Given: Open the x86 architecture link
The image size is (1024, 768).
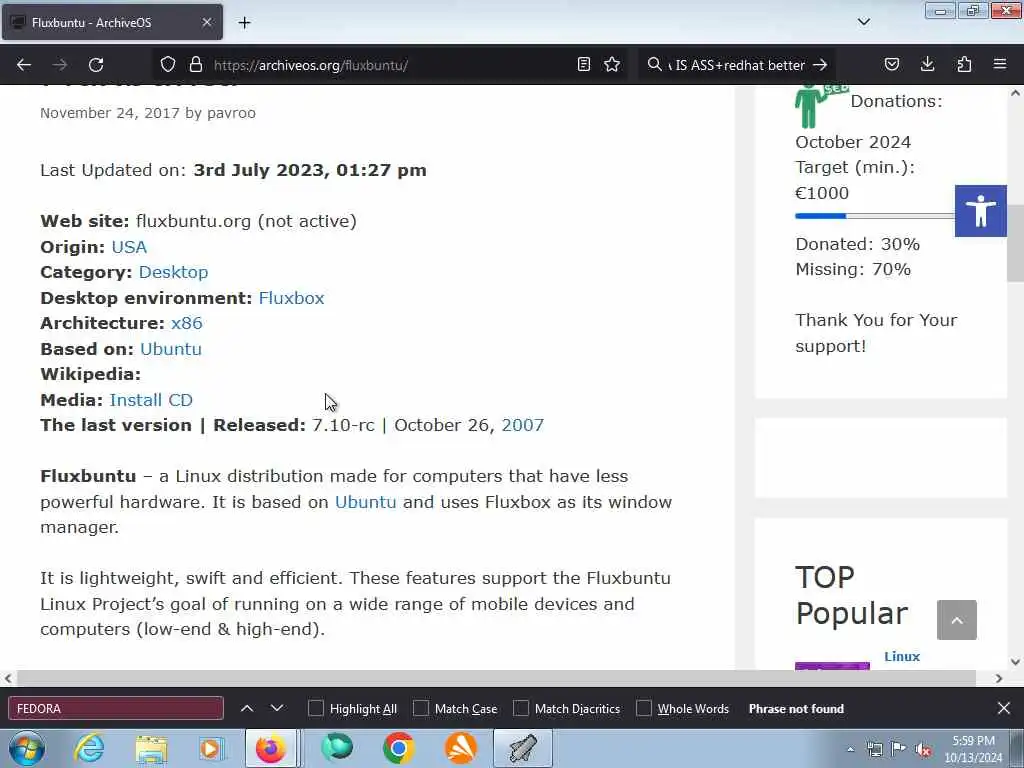Looking at the screenshot, I should point(187,323).
